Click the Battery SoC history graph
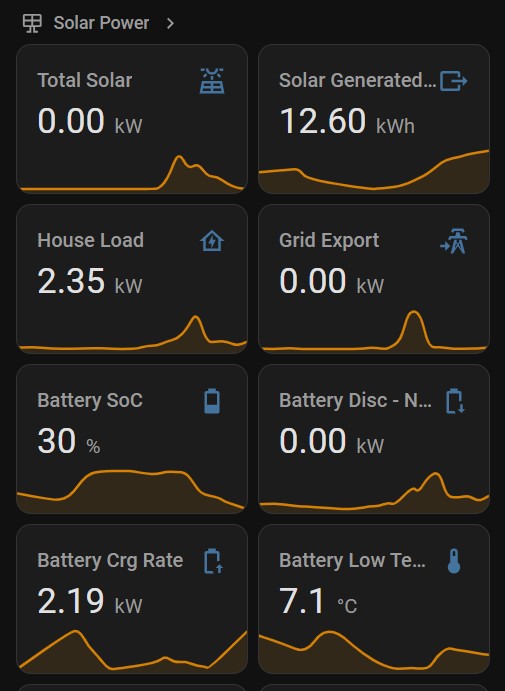This screenshot has height=691, width=505. pyautogui.click(x=132, y=491)
